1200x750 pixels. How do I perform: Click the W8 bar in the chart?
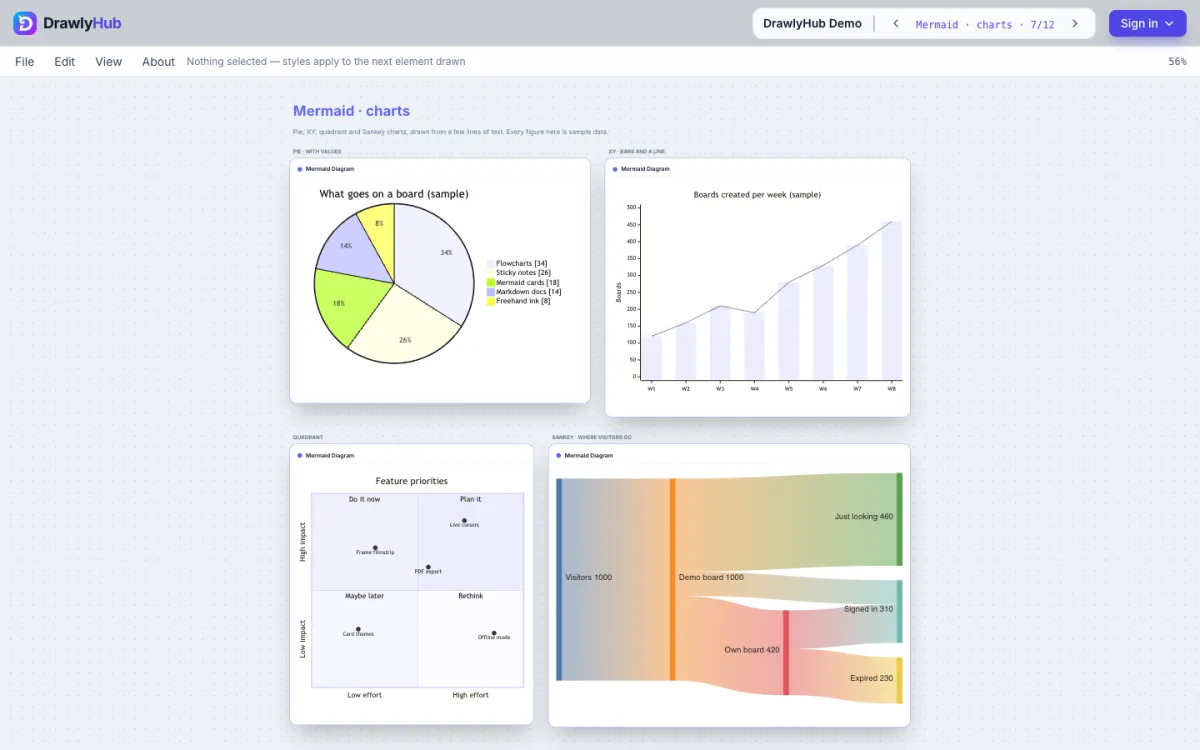click(891, 300)
